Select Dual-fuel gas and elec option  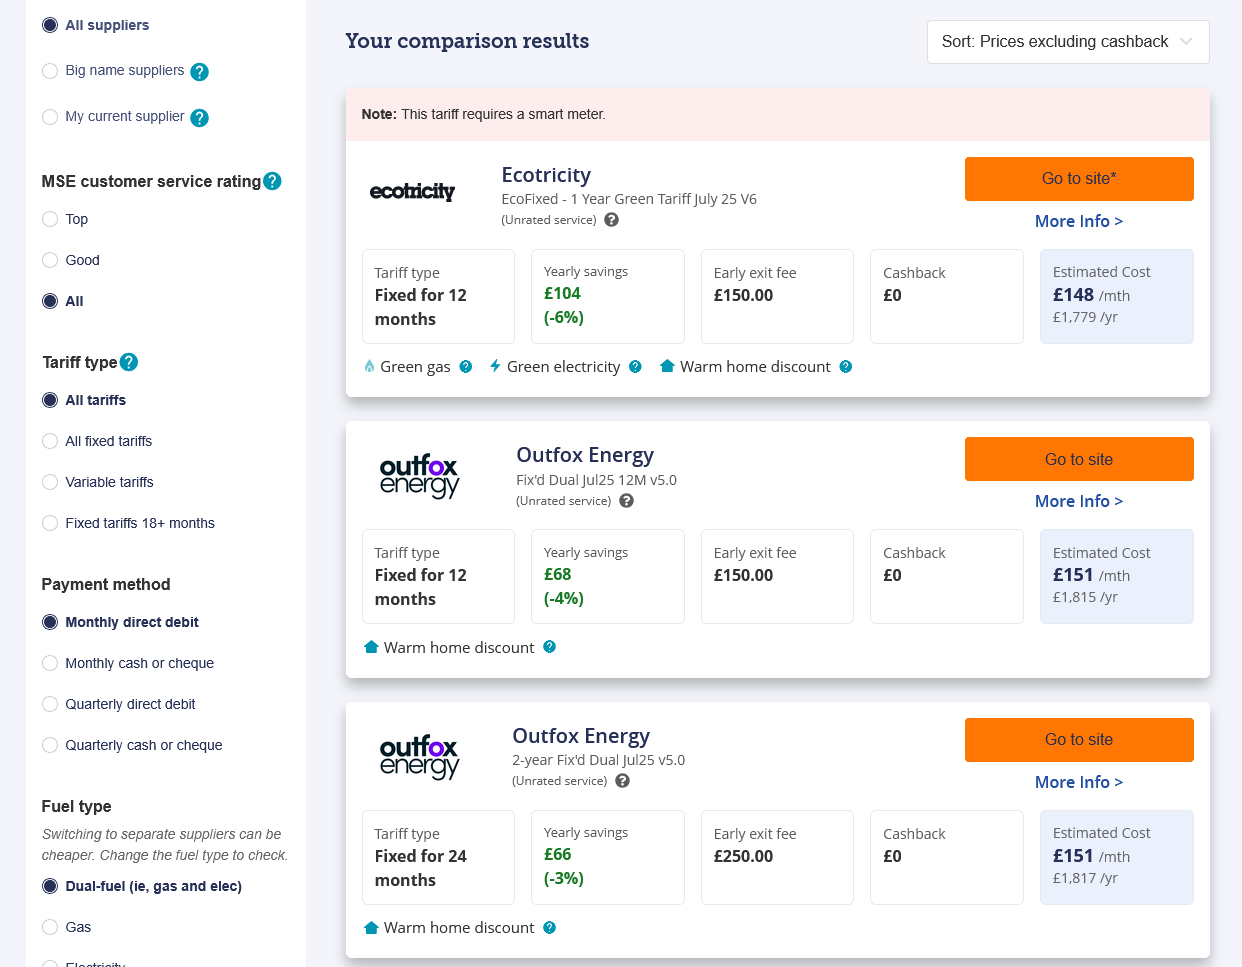pyautogui.click(x=50, y=886)
